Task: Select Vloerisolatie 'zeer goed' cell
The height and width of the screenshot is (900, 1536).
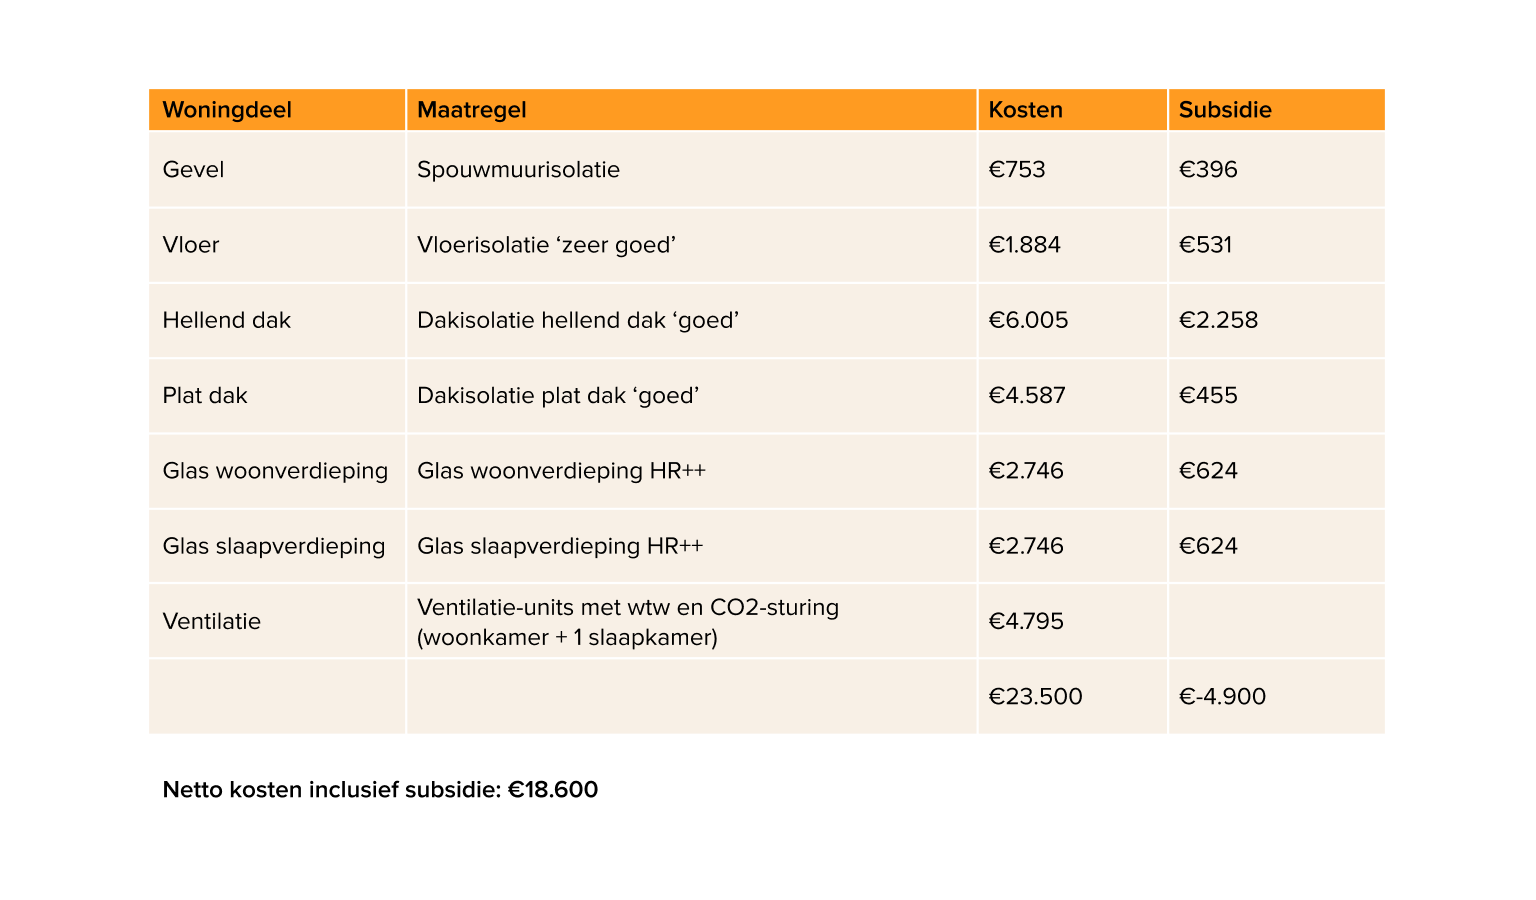Action: [x=547, y=245]
